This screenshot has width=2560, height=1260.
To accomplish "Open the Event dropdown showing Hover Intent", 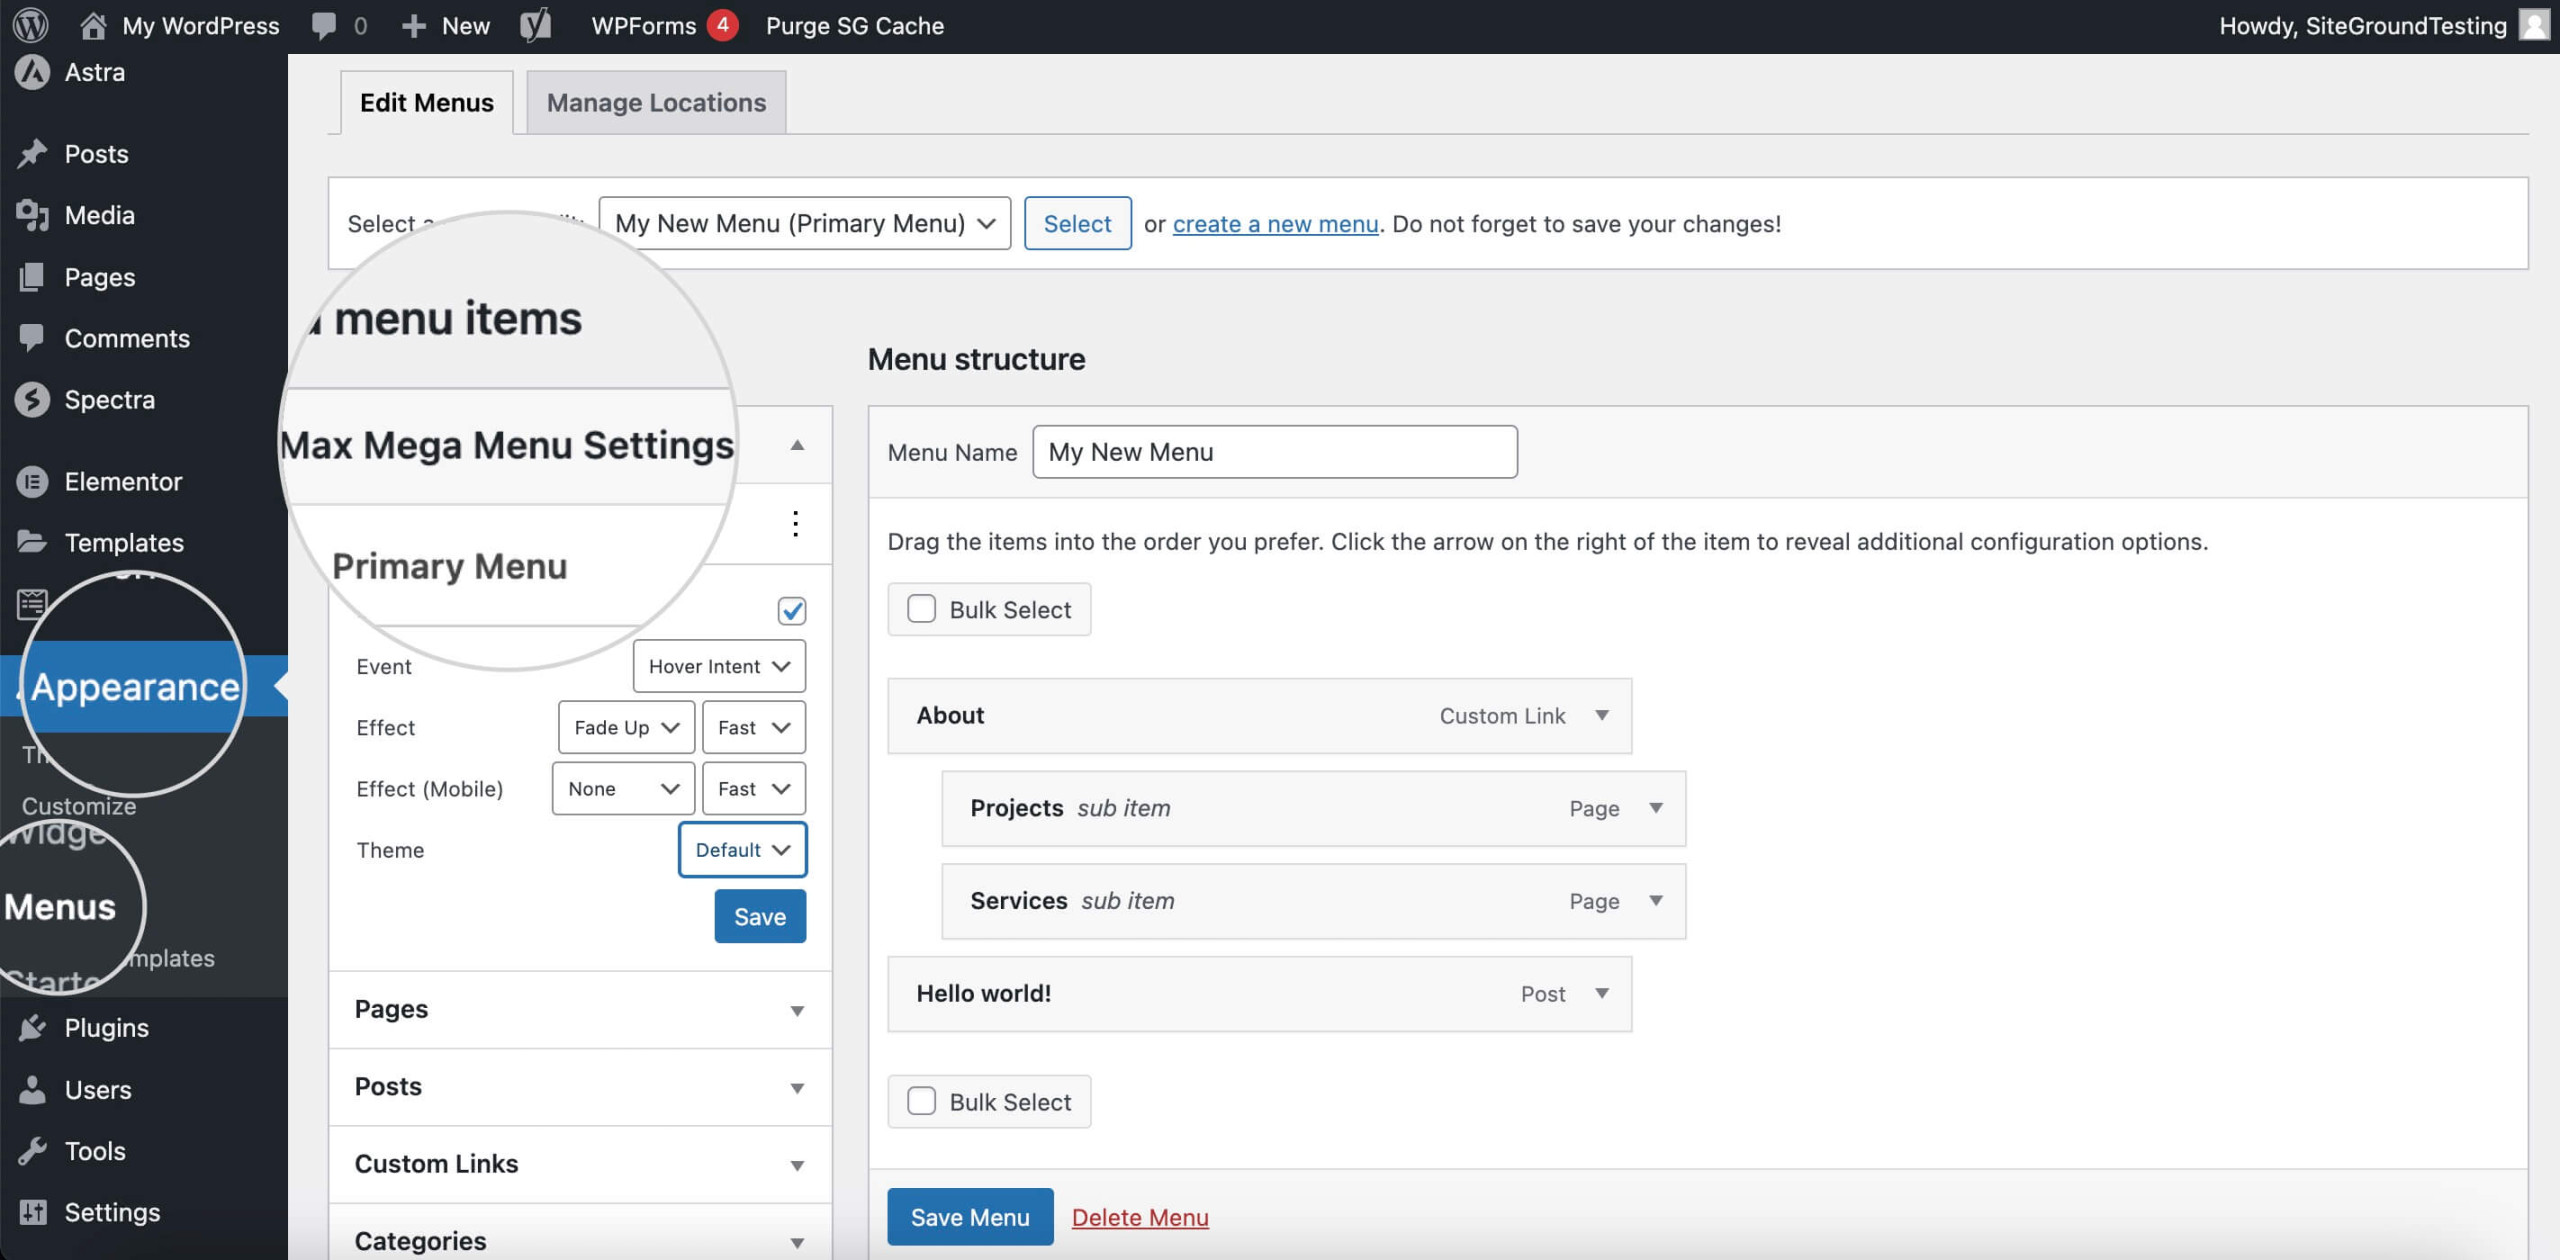I will click(x=719, y=666).
